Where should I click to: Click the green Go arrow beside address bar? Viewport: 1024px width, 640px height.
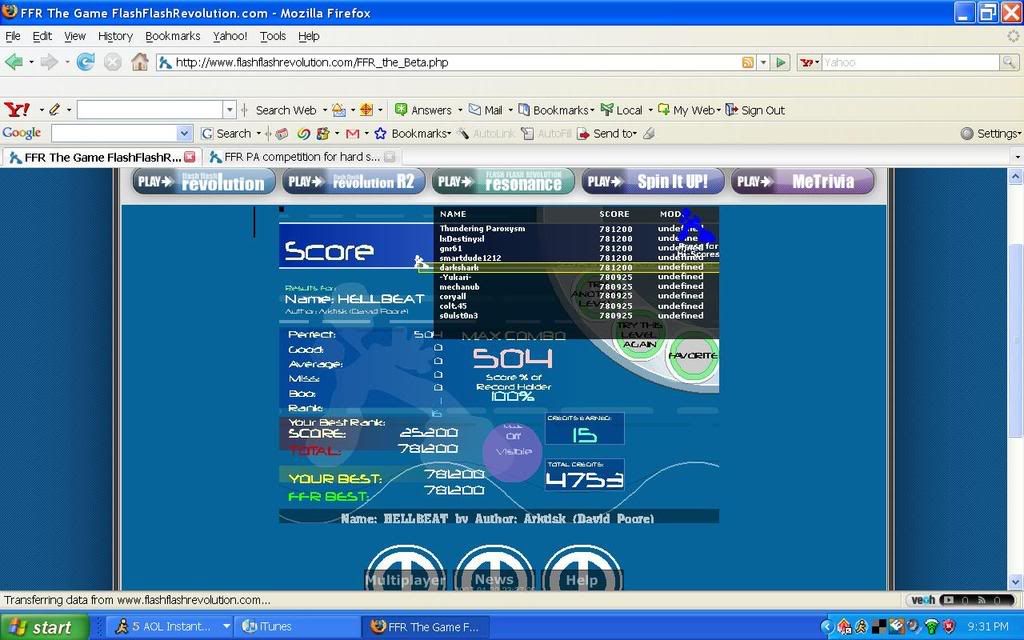coord(781,62)
